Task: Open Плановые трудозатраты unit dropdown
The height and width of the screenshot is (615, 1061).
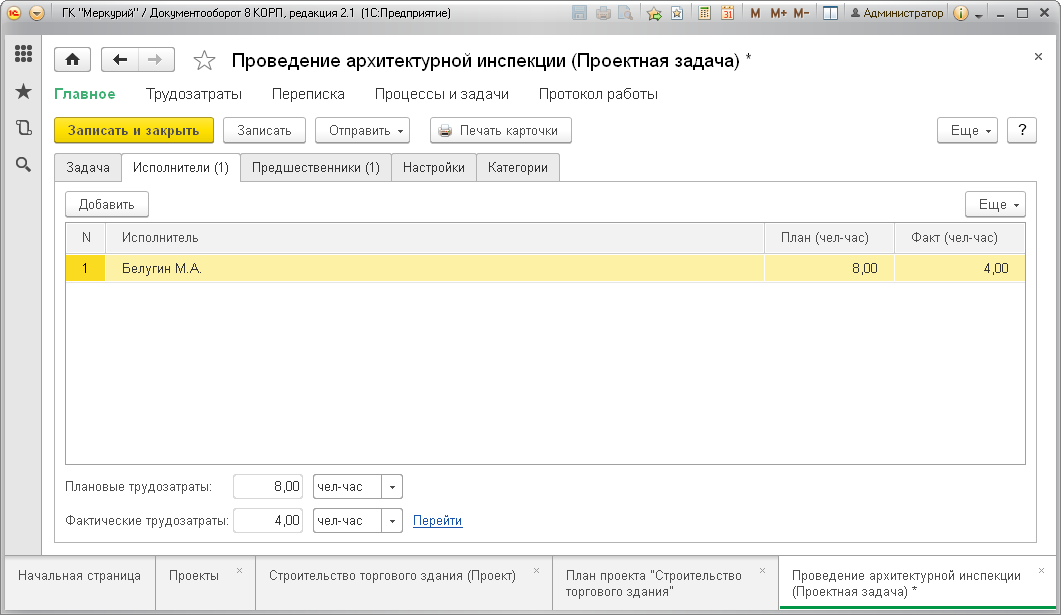Action: pos(392,486)
